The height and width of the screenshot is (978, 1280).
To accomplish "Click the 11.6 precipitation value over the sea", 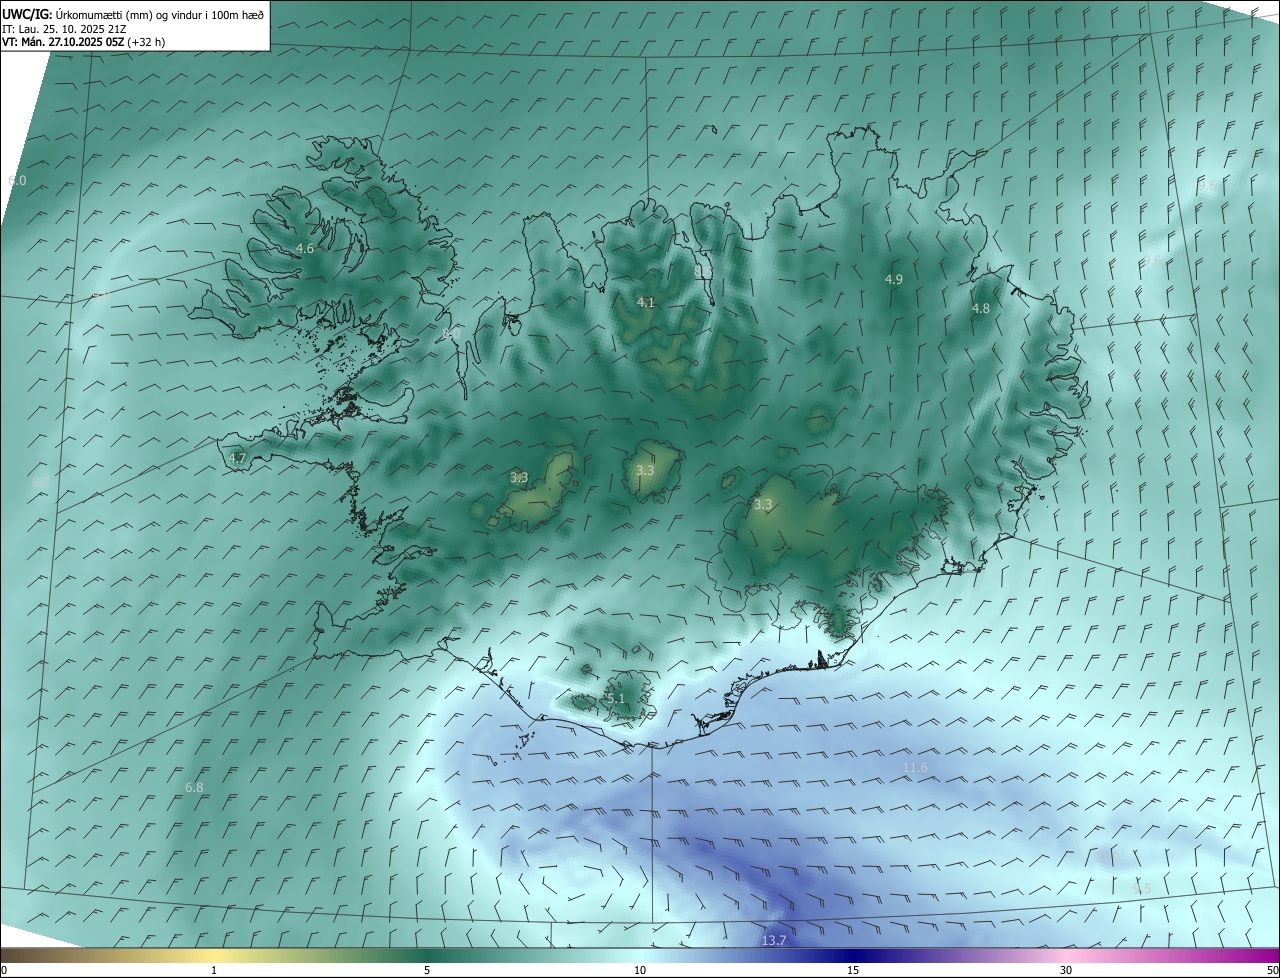I will (x=915, y=768).
